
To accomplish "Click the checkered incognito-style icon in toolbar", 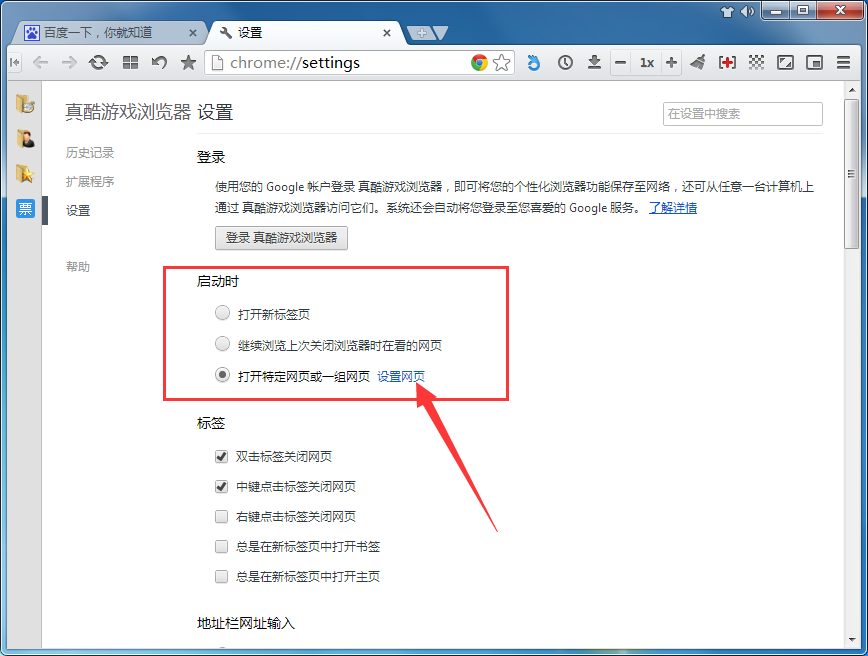I will [757, 62].
